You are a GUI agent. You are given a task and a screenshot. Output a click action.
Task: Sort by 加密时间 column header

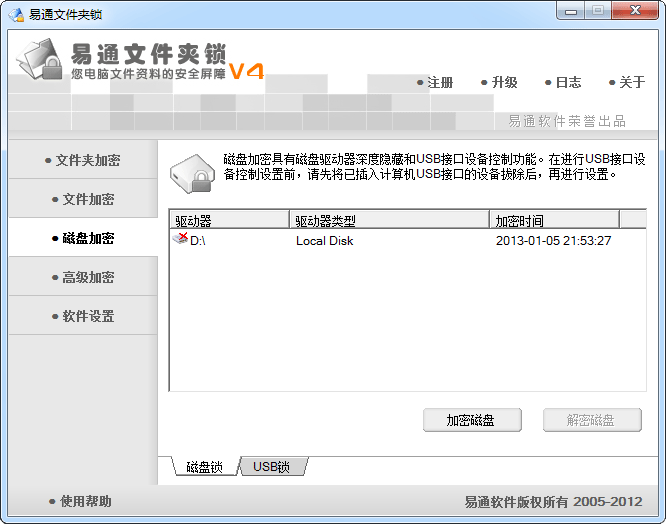[554, 220]
